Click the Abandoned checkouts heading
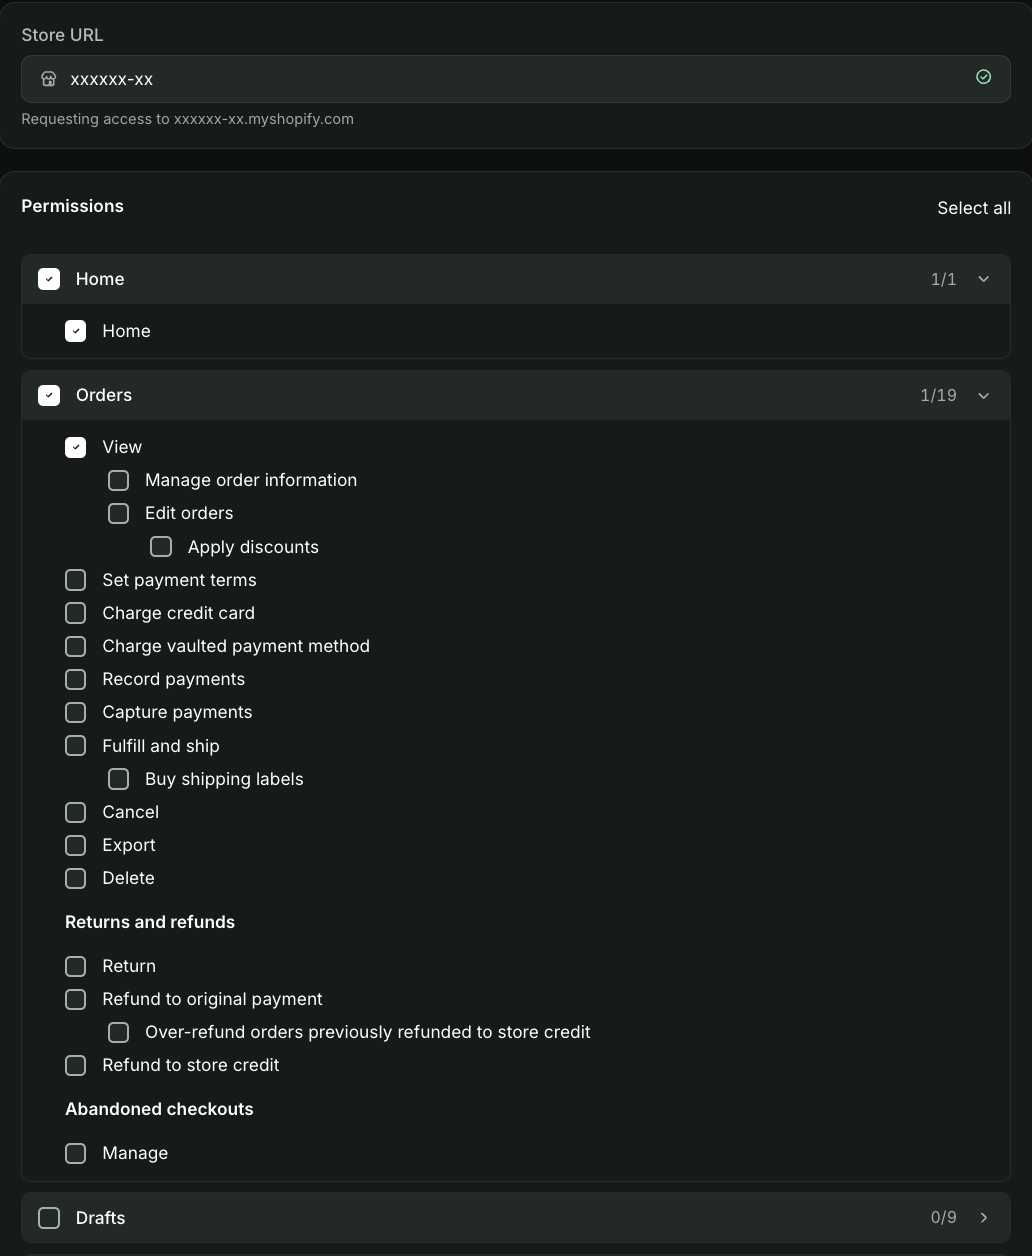The height and width of the screenshot is (1256, 1032). click(x=159, y=1109)
